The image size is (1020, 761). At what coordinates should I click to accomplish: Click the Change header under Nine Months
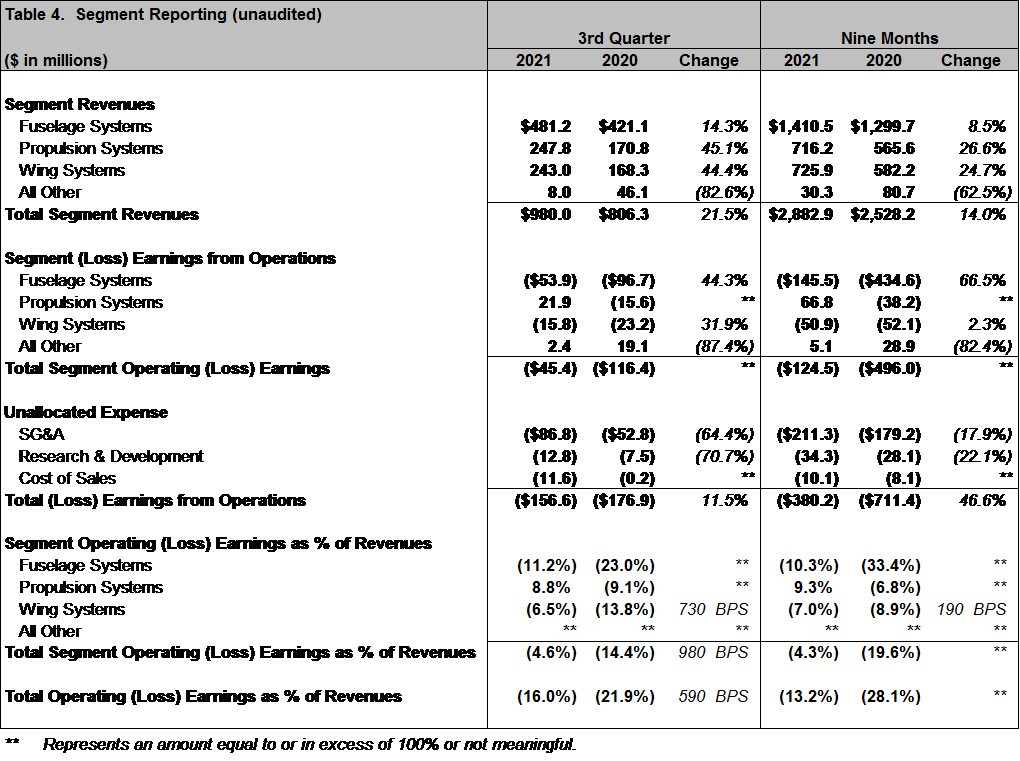(x=970, y=60)
